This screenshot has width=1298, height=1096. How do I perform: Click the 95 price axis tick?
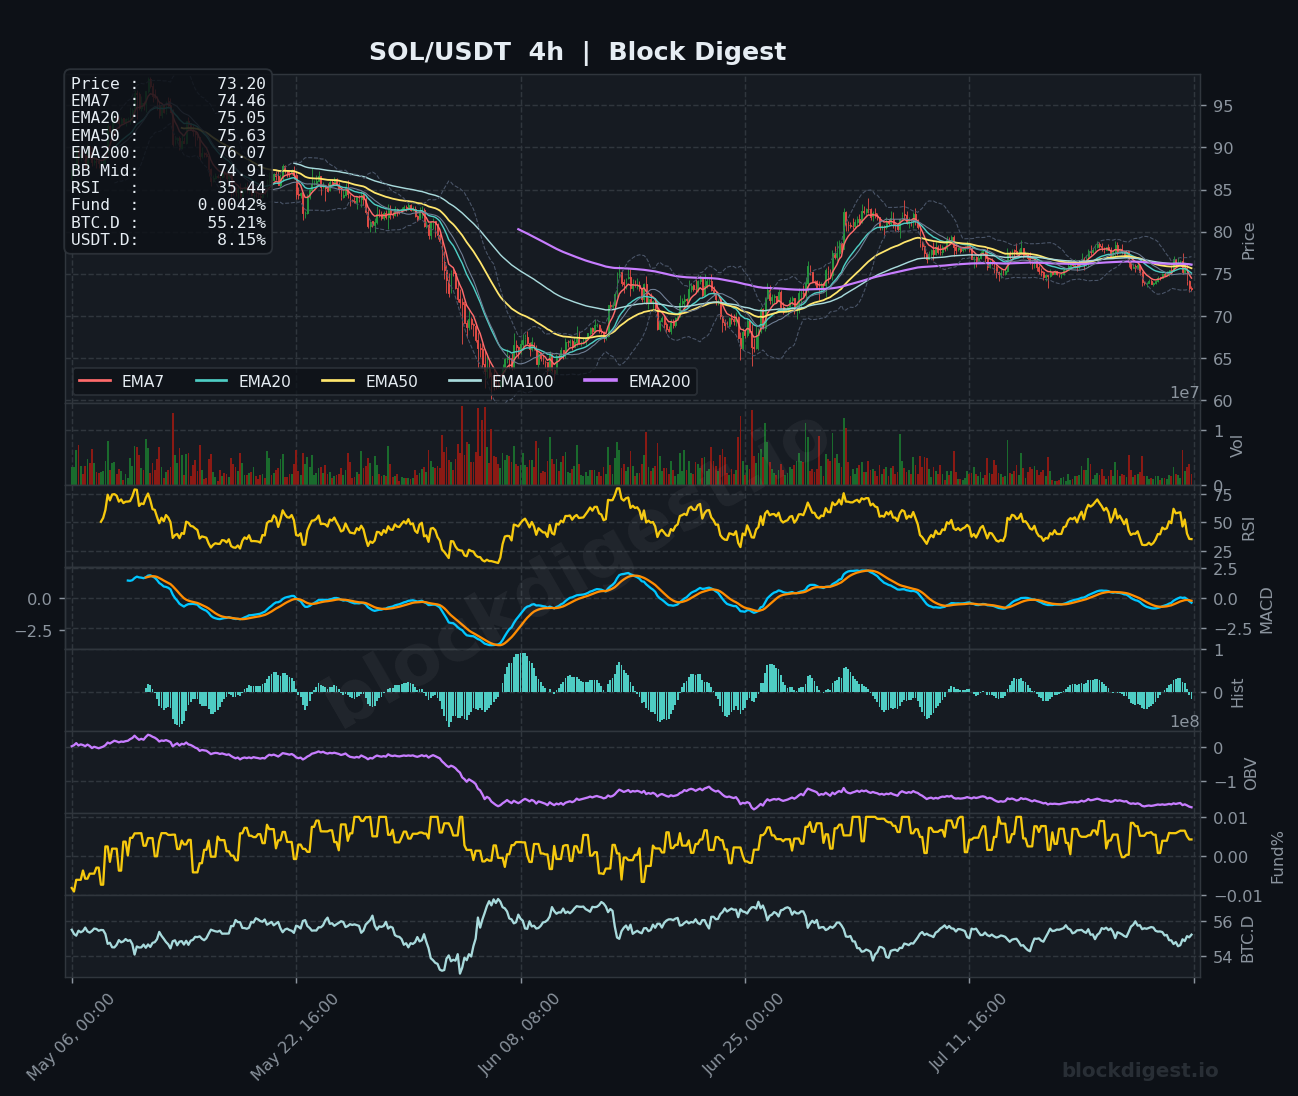(1222, 106)
